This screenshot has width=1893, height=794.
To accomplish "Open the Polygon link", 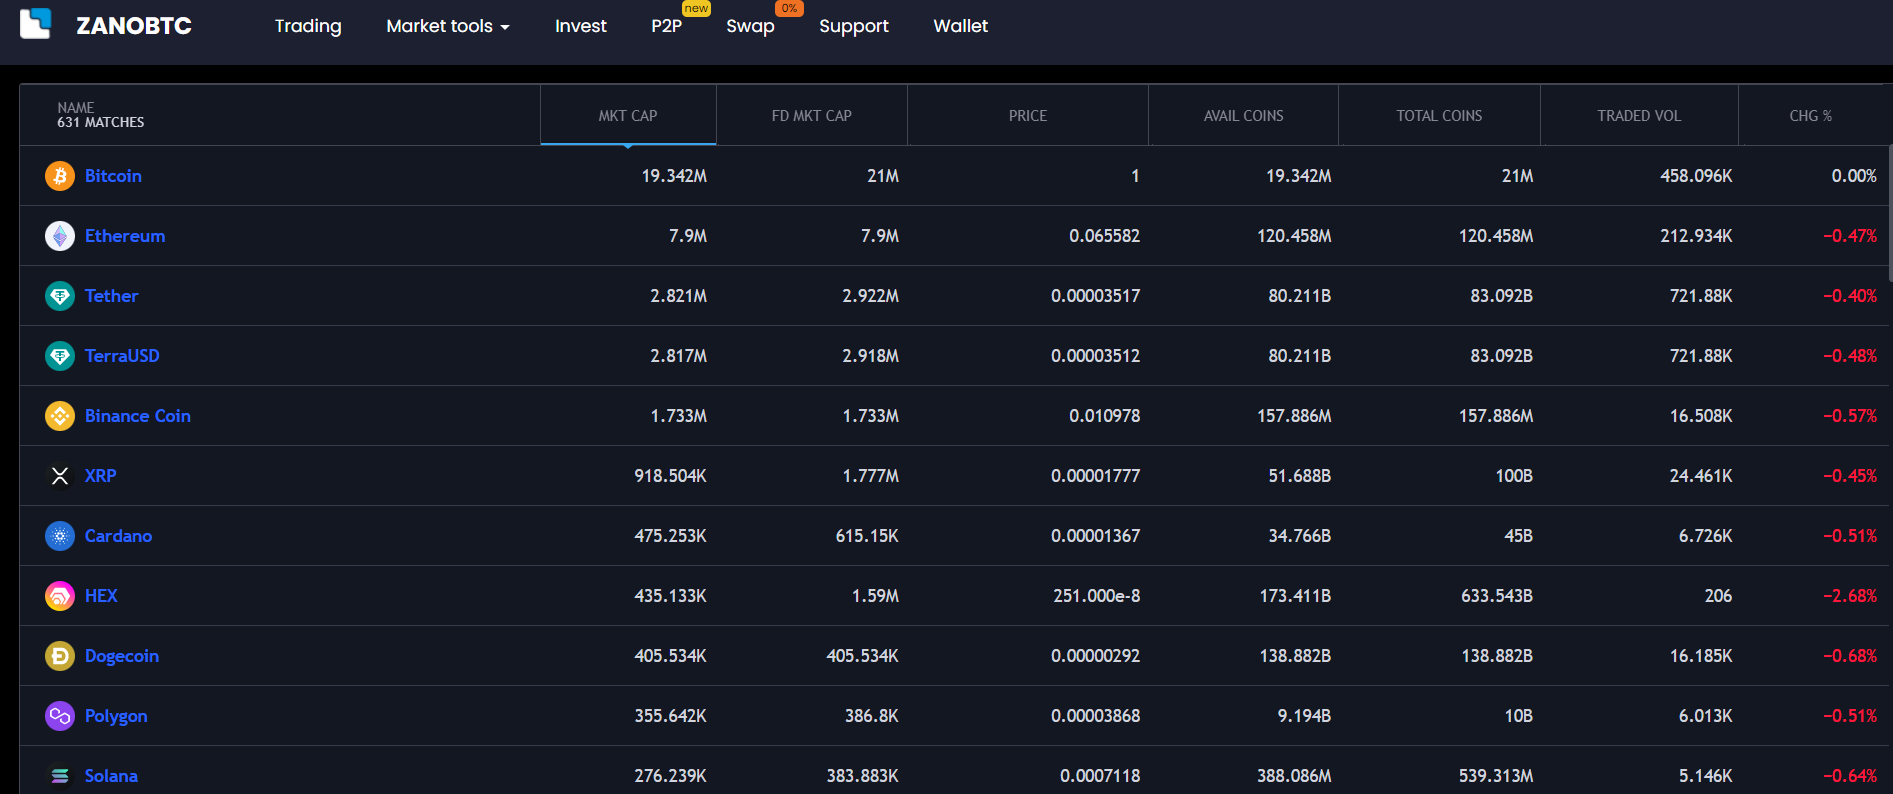I will [116, 716].
